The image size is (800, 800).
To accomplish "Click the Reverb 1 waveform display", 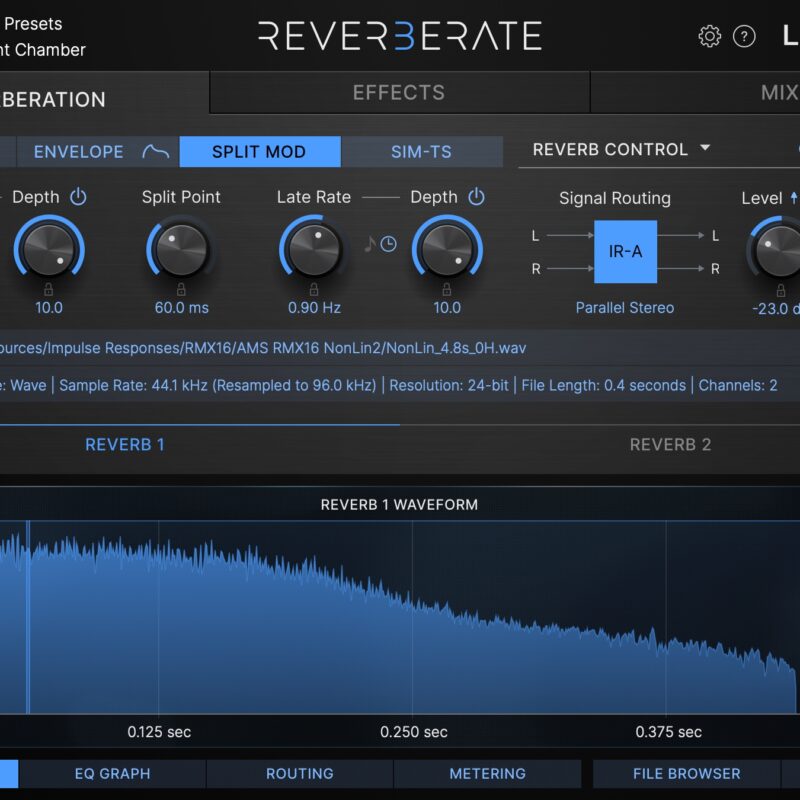I will pyautogui.click(x=400, y=617).
